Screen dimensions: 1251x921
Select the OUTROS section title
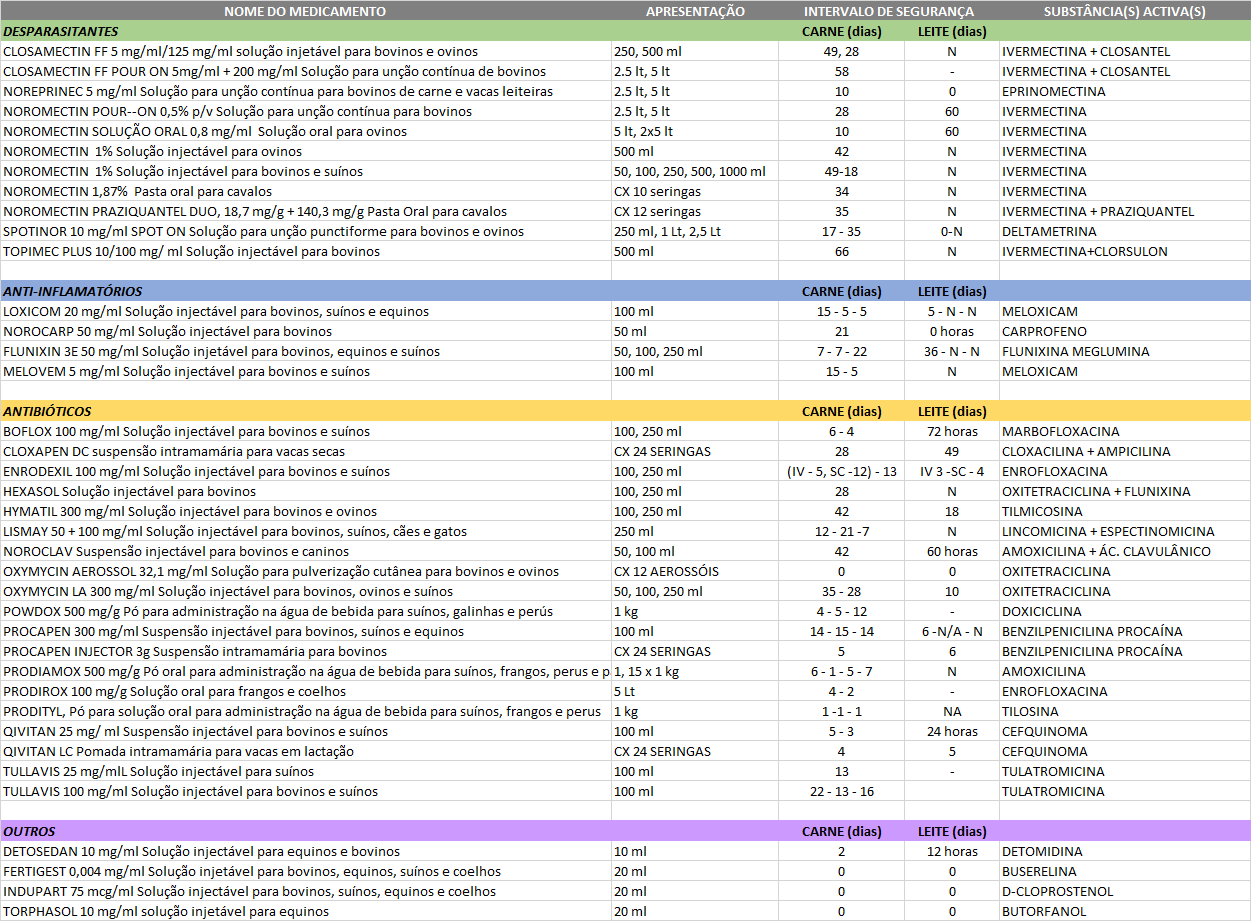pyautogui.click(x=29, y=831)
